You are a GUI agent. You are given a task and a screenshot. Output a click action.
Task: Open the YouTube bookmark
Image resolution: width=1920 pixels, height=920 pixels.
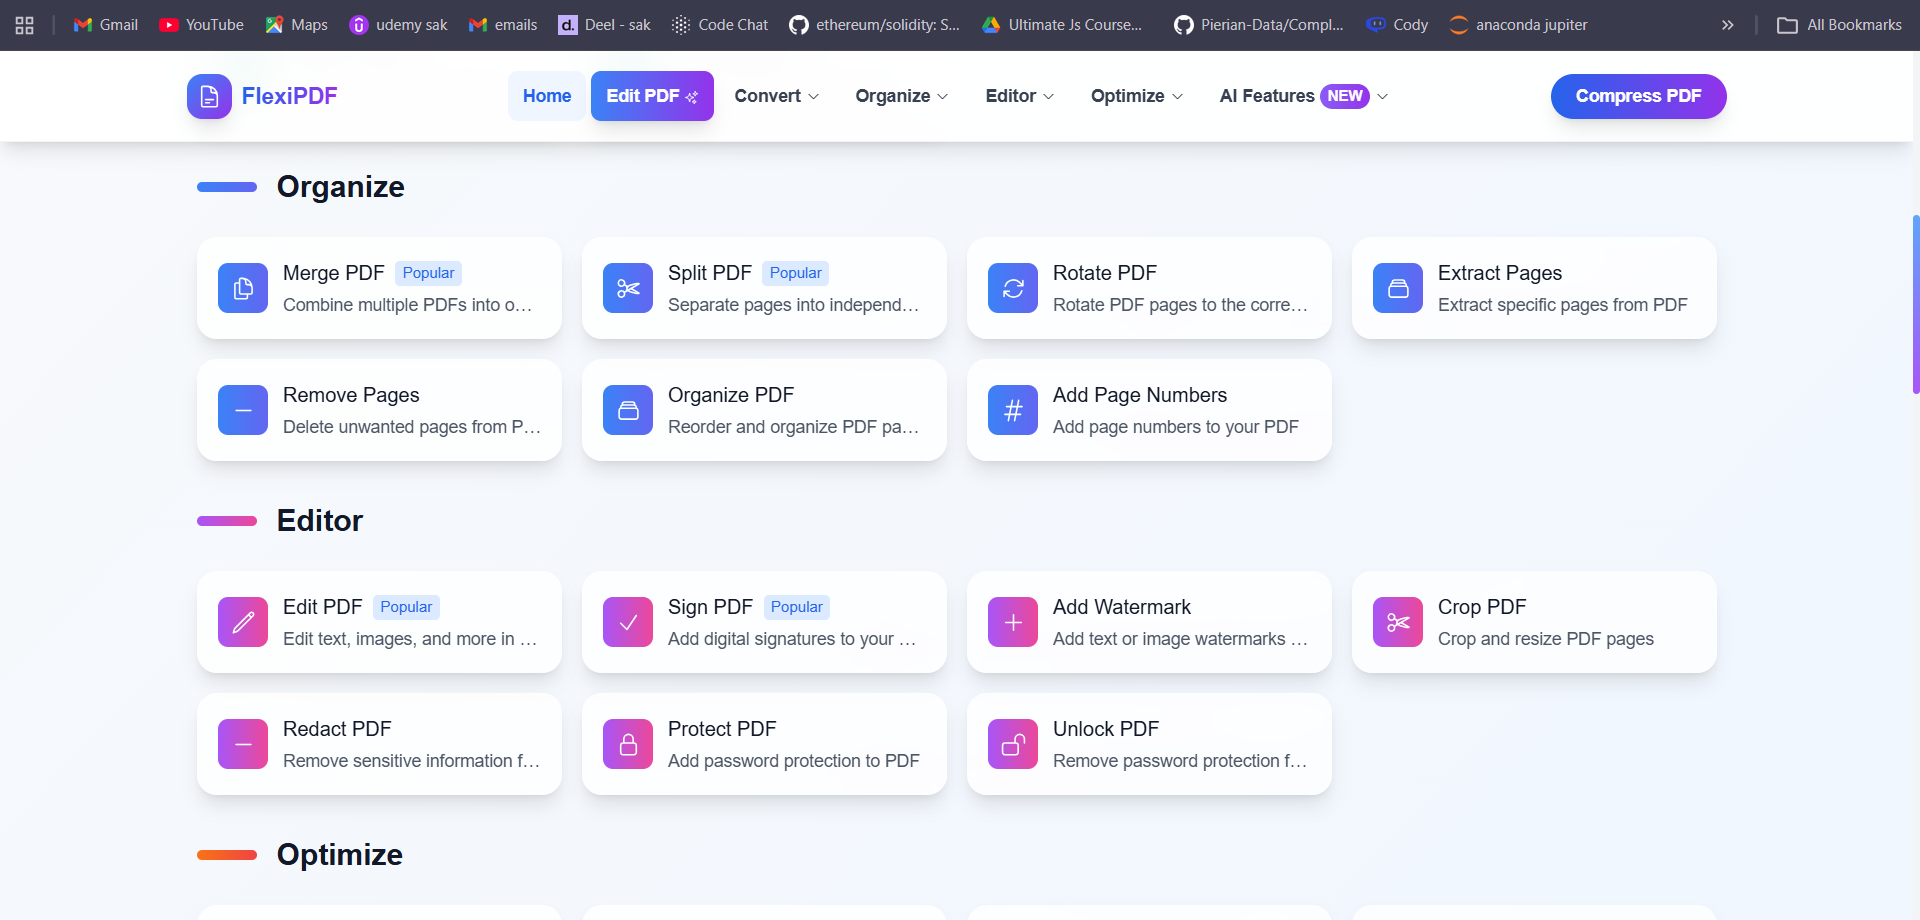(x=202, y=25)
